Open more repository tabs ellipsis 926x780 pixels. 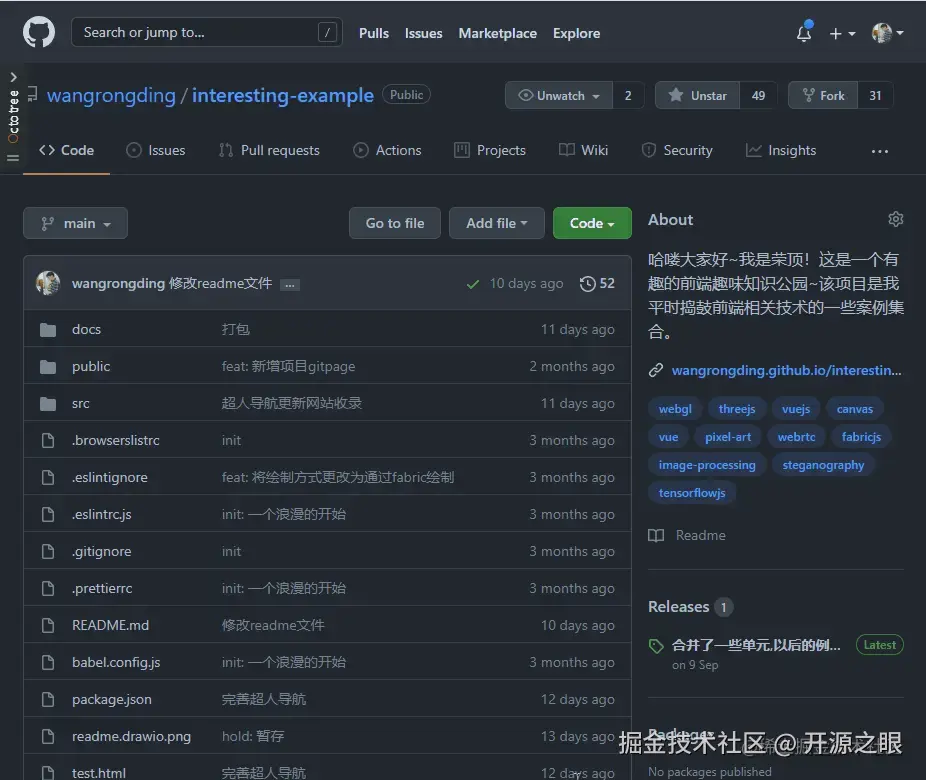click(880, 151)
